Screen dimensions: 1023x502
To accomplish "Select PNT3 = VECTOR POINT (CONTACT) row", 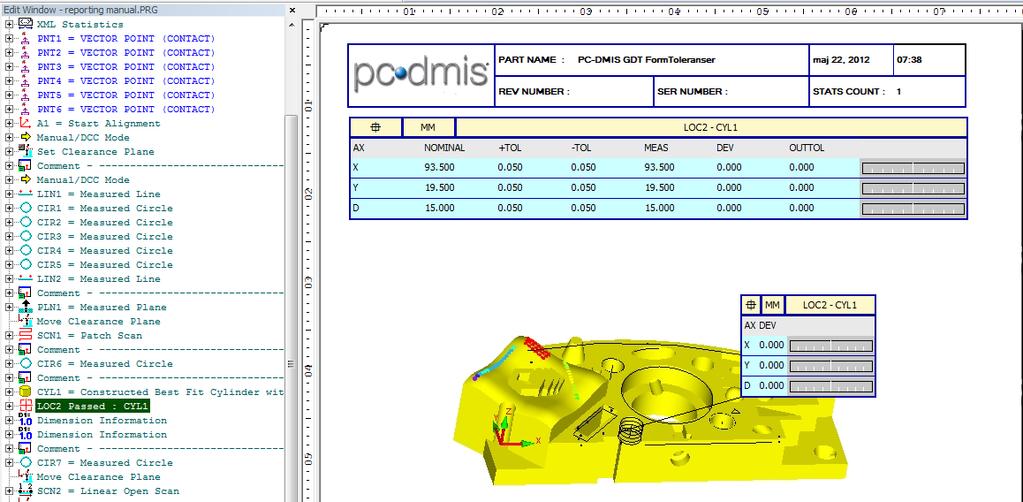I will point(126,67).
